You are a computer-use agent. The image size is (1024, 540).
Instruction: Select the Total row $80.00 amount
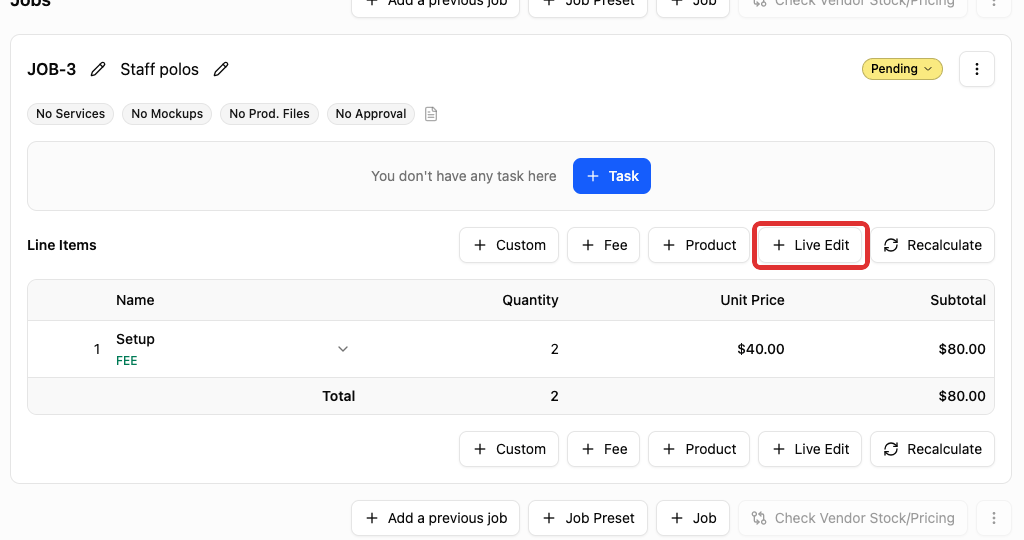961,396
